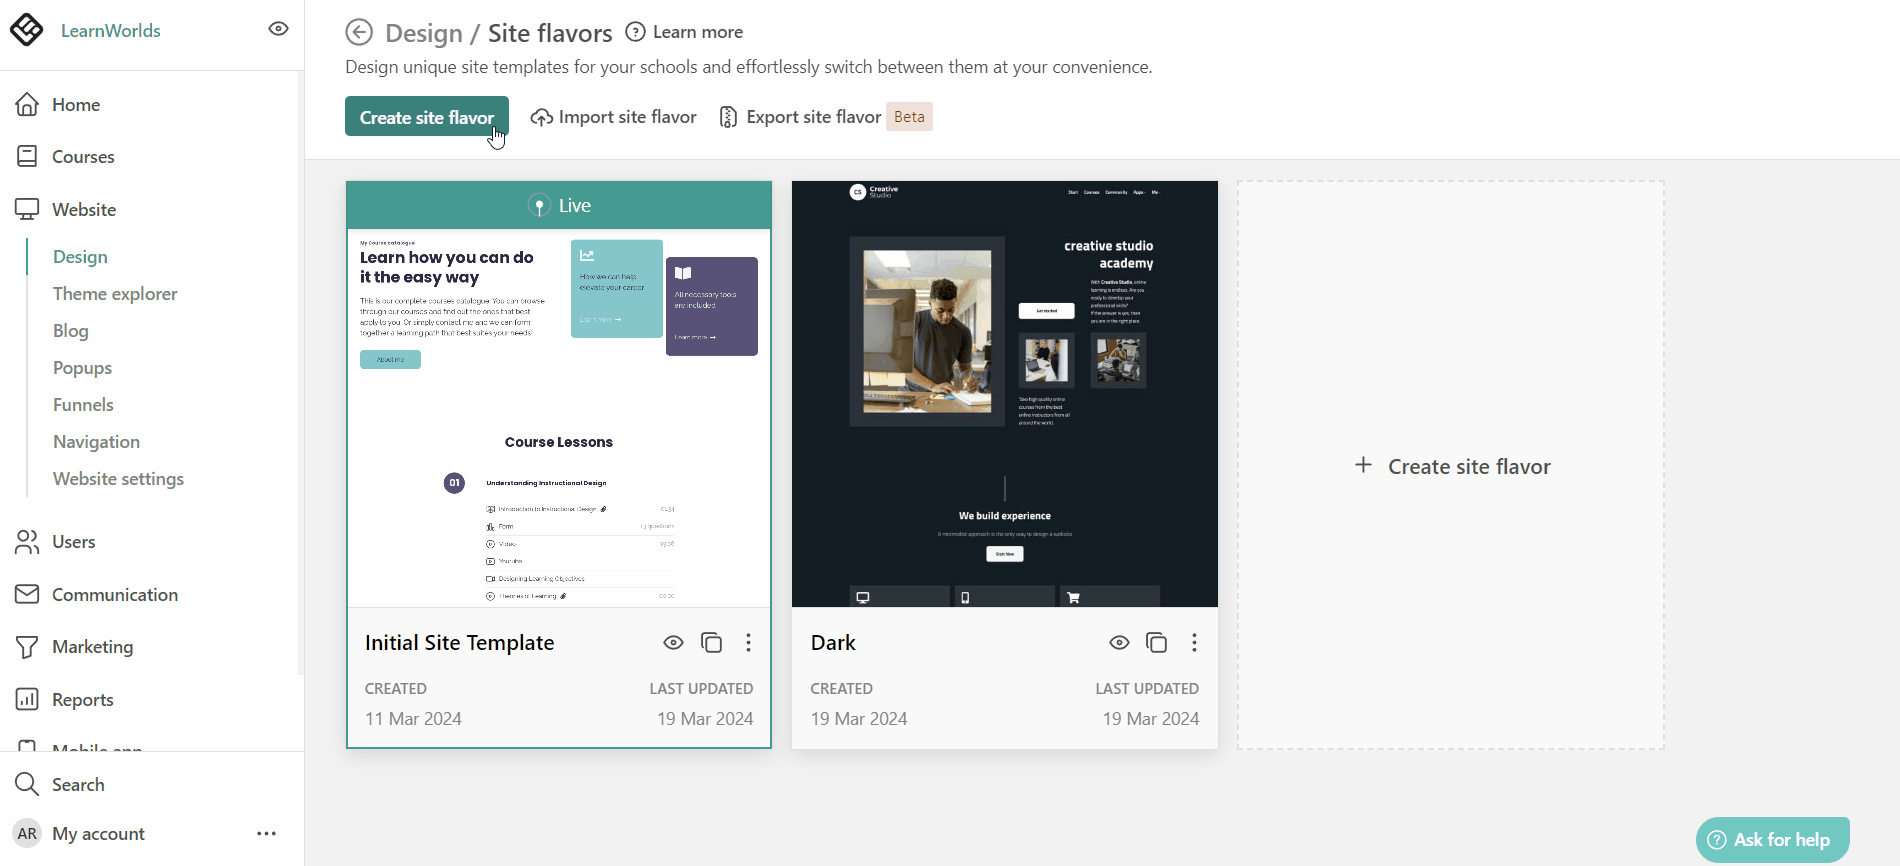The width and height of the screenshot is (1900, 866).
Task: Open the Dark flavor thumbnail
Action: (x=1005, y=394)
